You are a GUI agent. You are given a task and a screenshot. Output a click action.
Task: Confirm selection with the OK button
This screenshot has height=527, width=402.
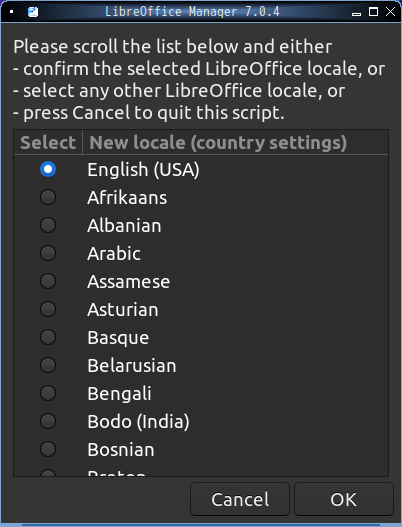tap(344, 499)
